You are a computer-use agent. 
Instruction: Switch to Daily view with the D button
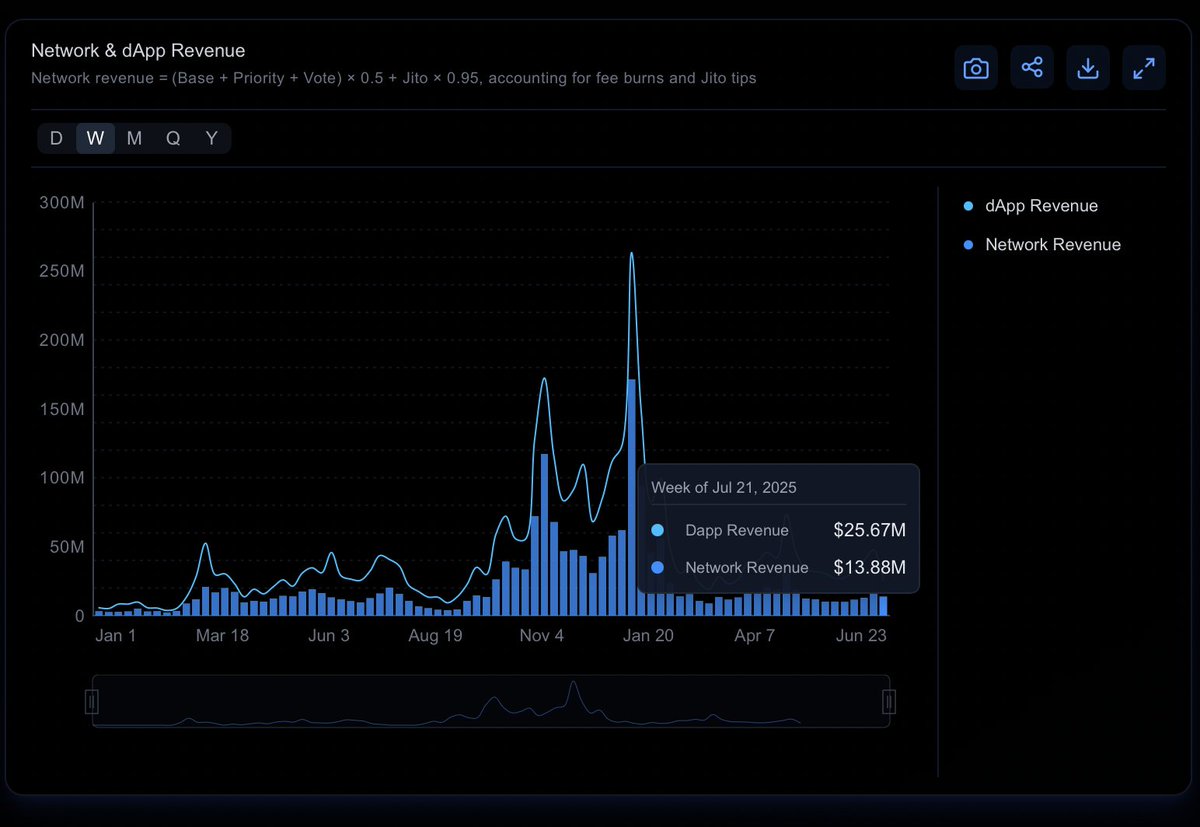tap(56, 138)
